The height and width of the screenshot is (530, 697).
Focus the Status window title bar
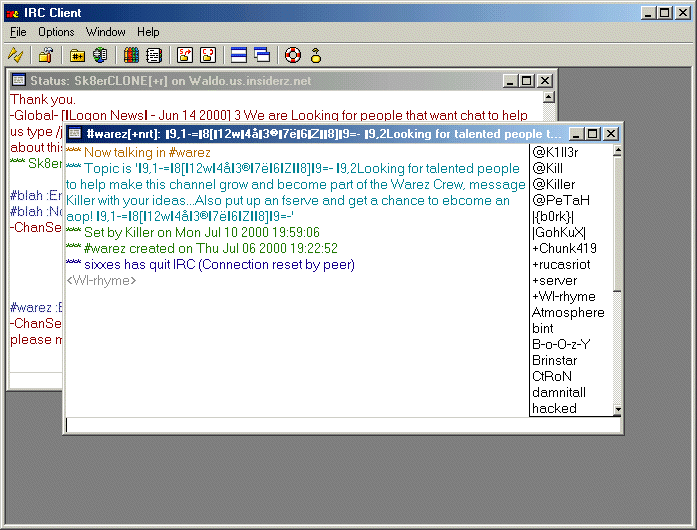(250, 80)
